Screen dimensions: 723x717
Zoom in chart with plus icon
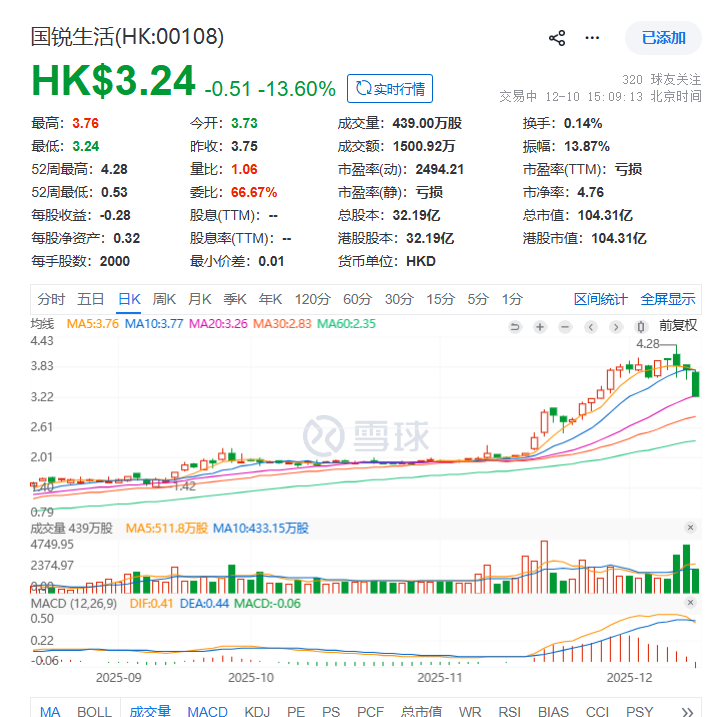tap(540, 326)
